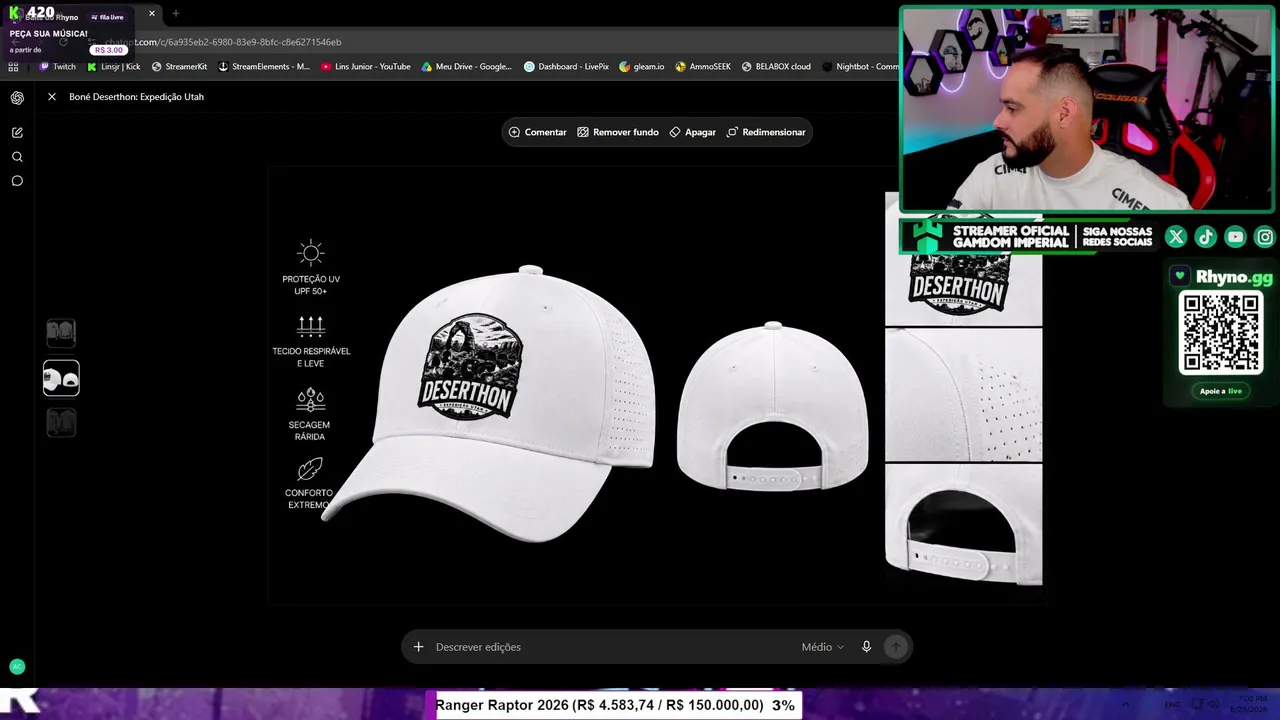
Task: Click Remover fundo tool
Action: [618, 132]
